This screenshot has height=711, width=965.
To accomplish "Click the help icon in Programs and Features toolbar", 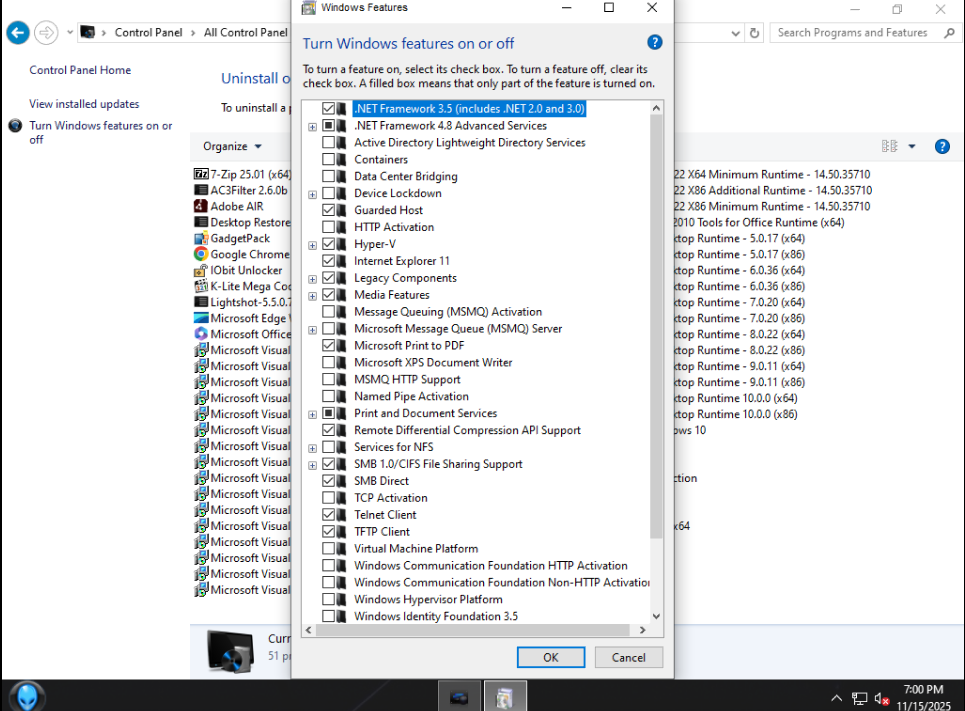I will pos(942,147).
